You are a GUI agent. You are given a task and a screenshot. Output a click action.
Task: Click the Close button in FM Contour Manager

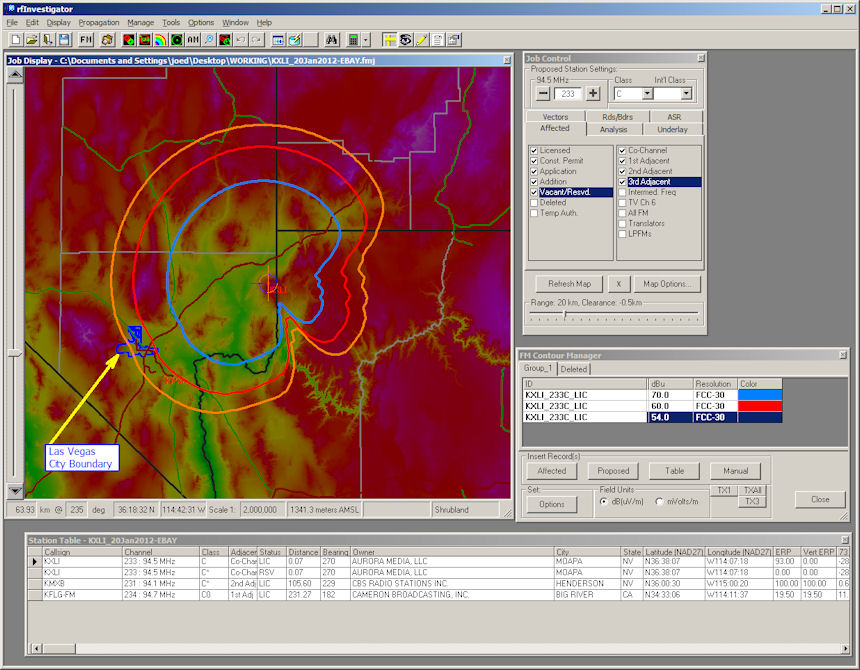(x=820, y=499)
